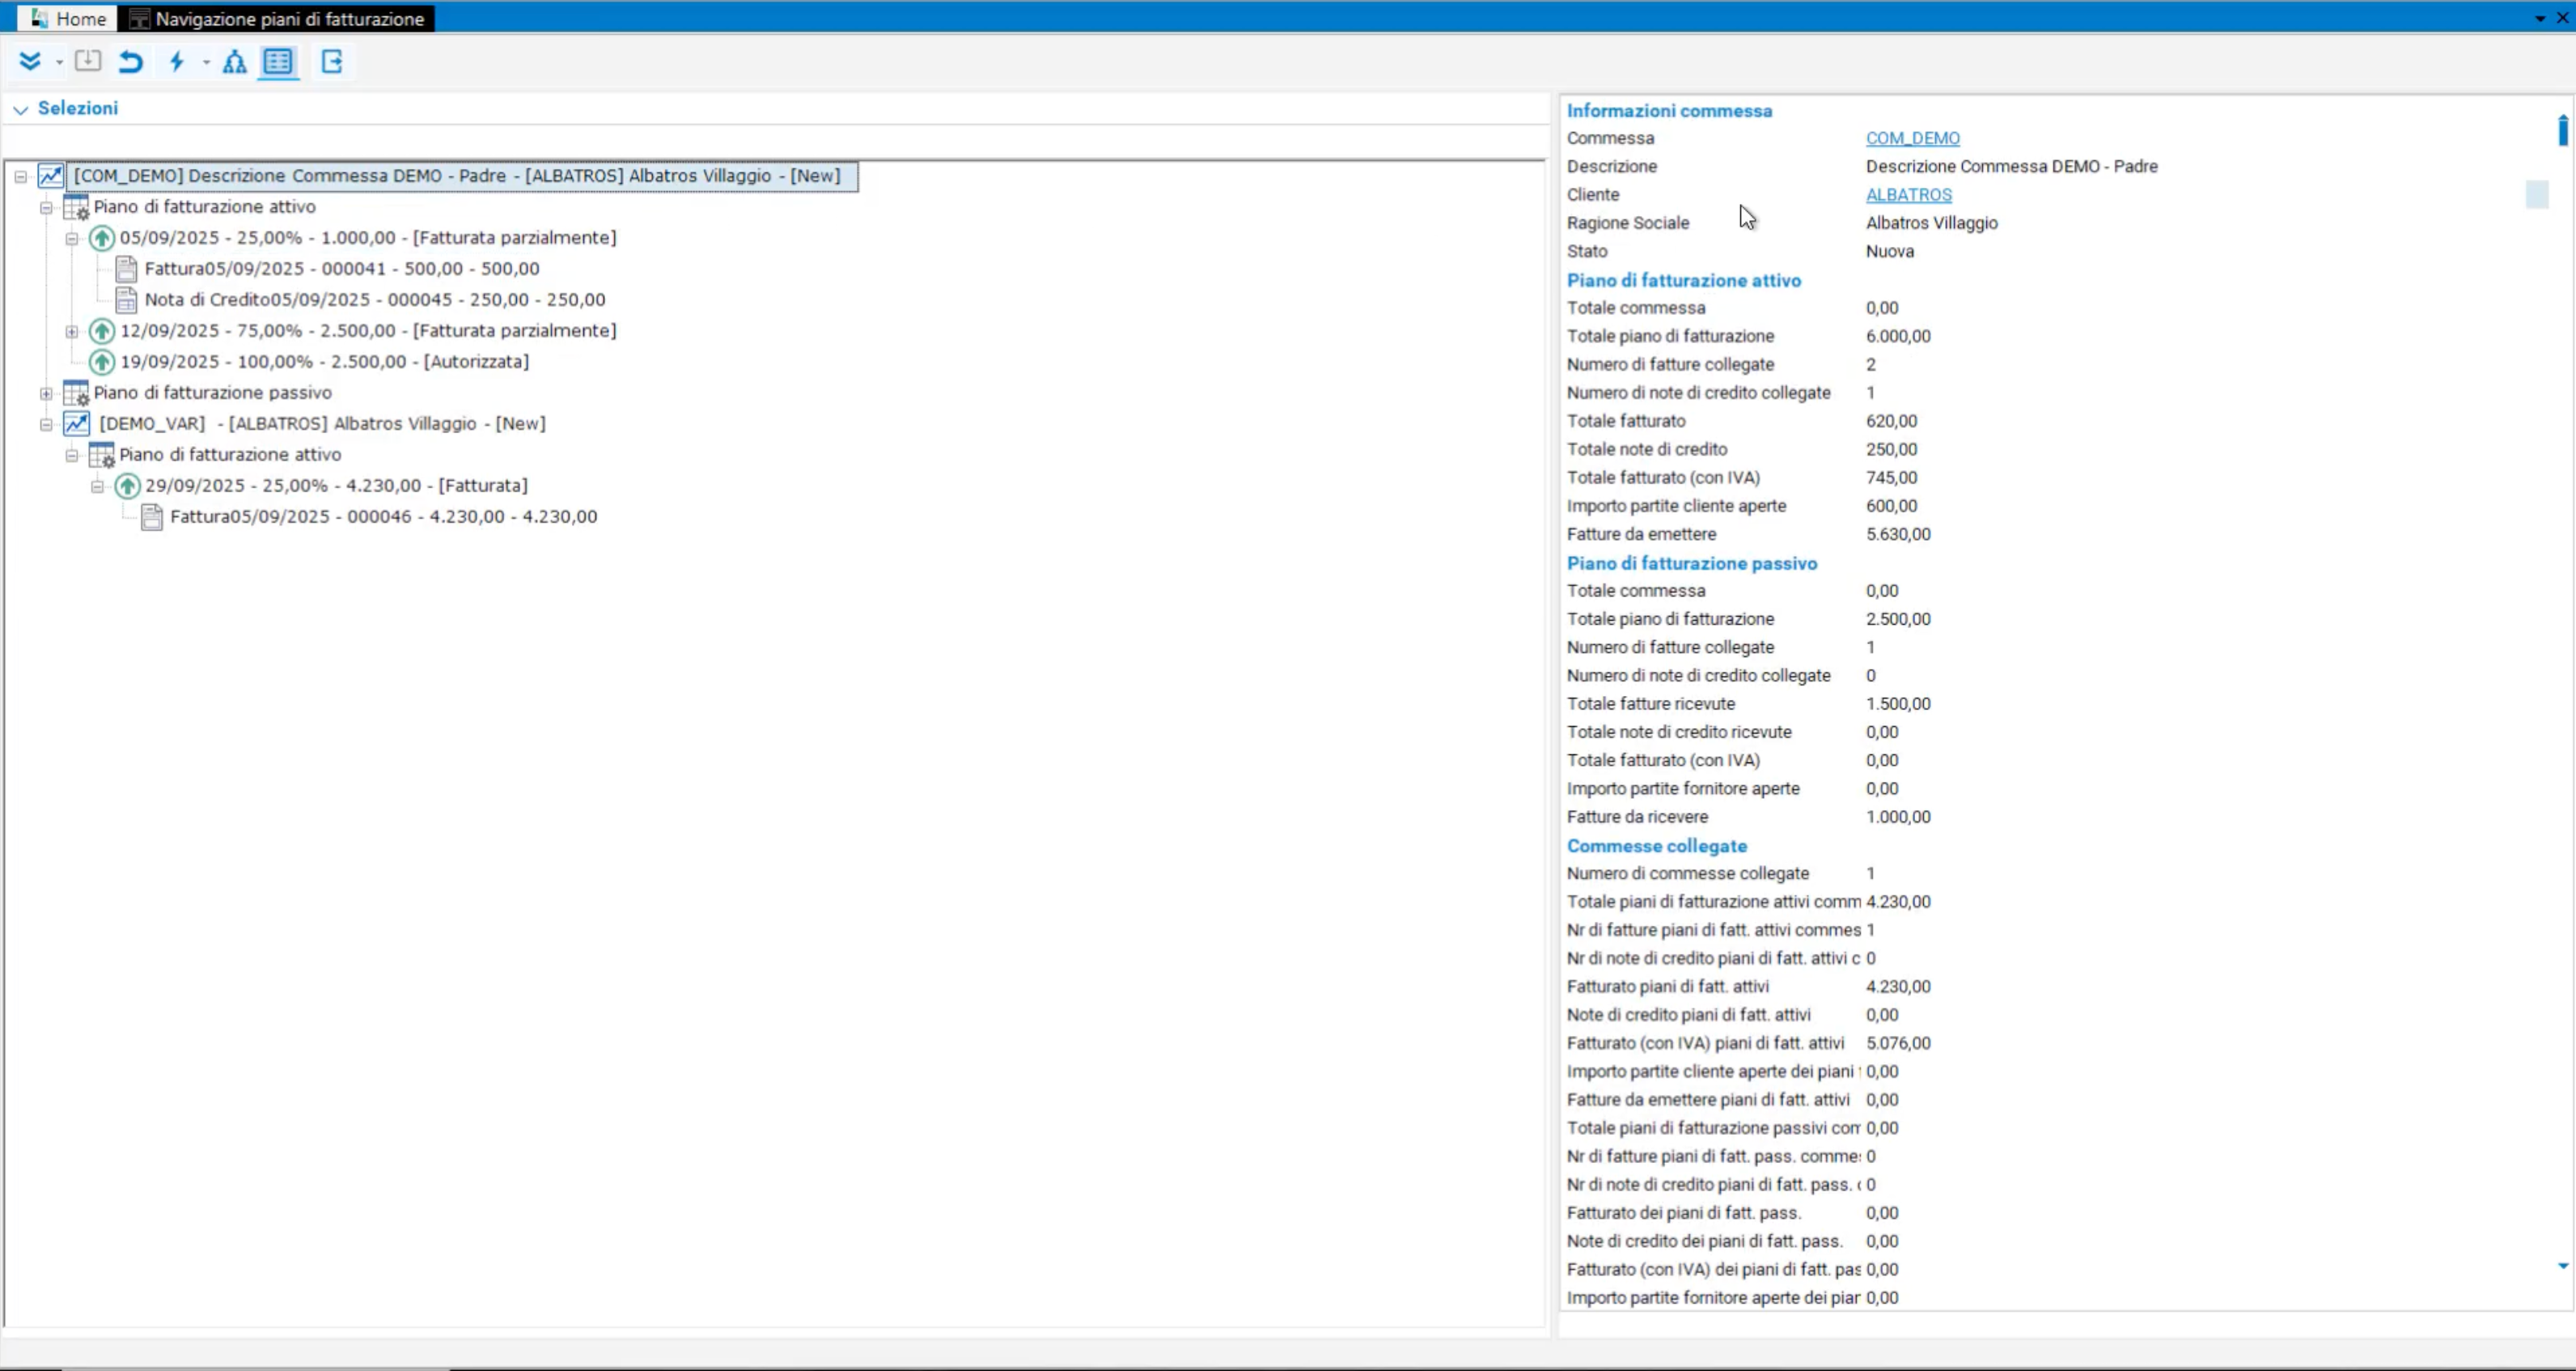Open the dropdown arrow beside the lightning bolt
2576x1371 pixels.
206,62
